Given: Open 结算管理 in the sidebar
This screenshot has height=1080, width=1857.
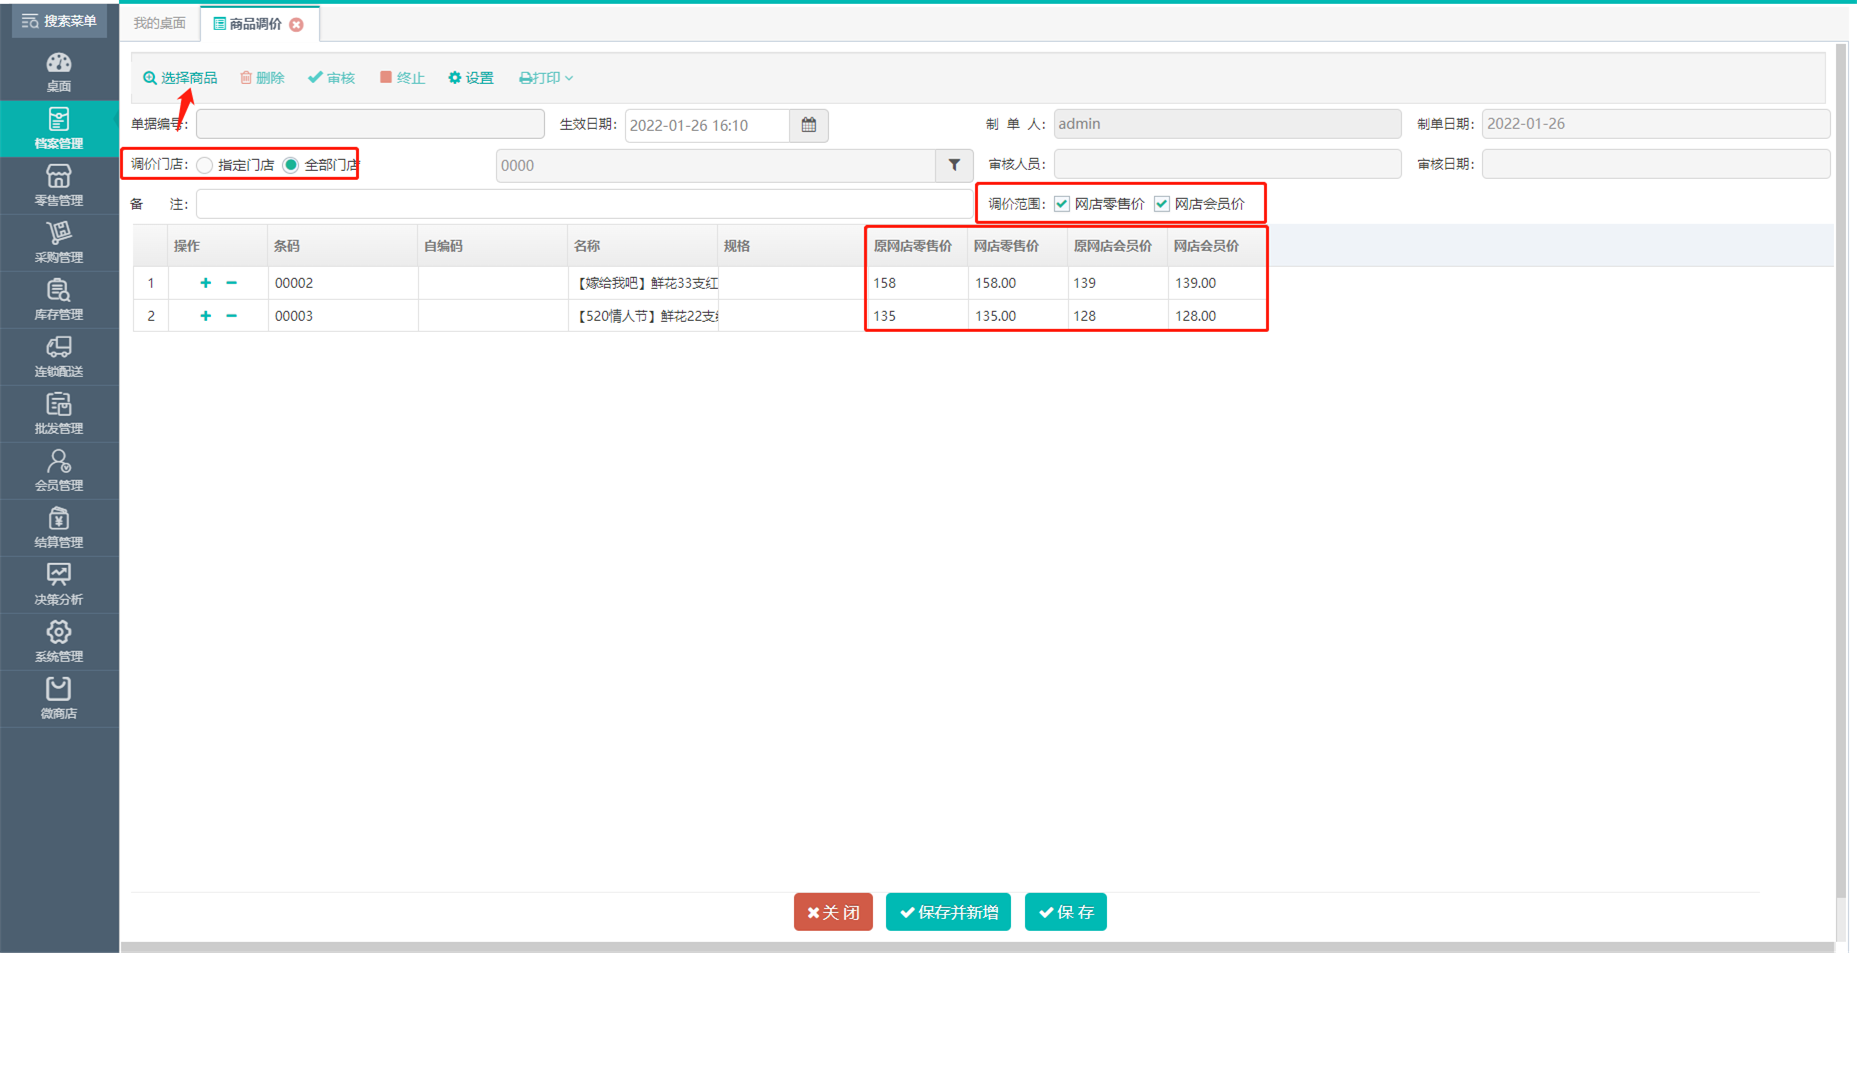Looking at the screenshot, I should tap(59, 528).
